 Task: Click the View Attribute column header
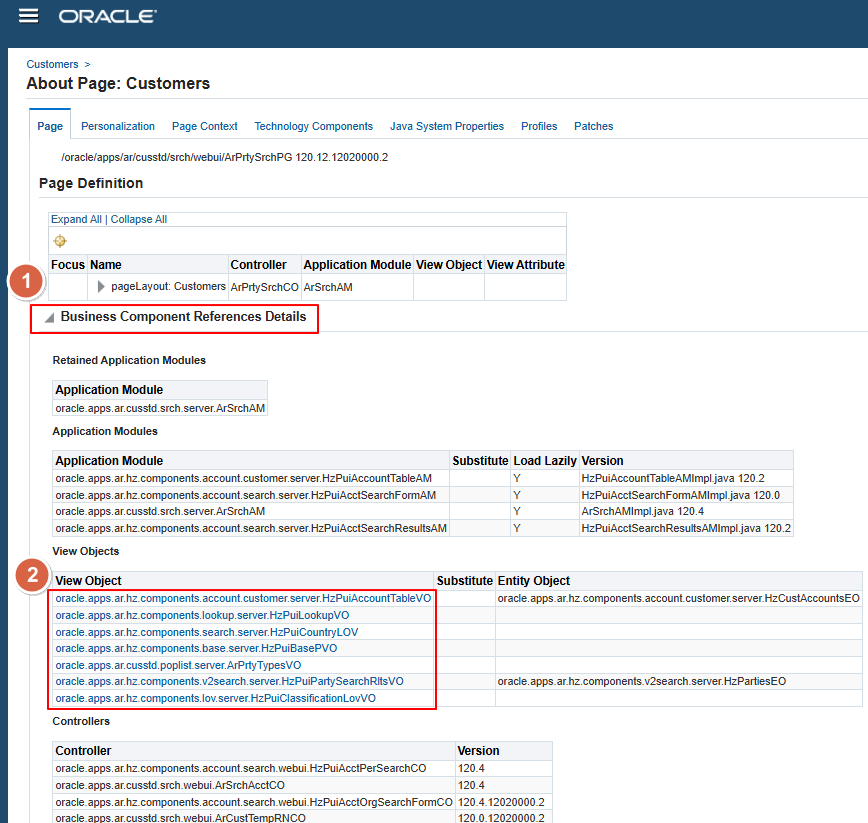525,265
